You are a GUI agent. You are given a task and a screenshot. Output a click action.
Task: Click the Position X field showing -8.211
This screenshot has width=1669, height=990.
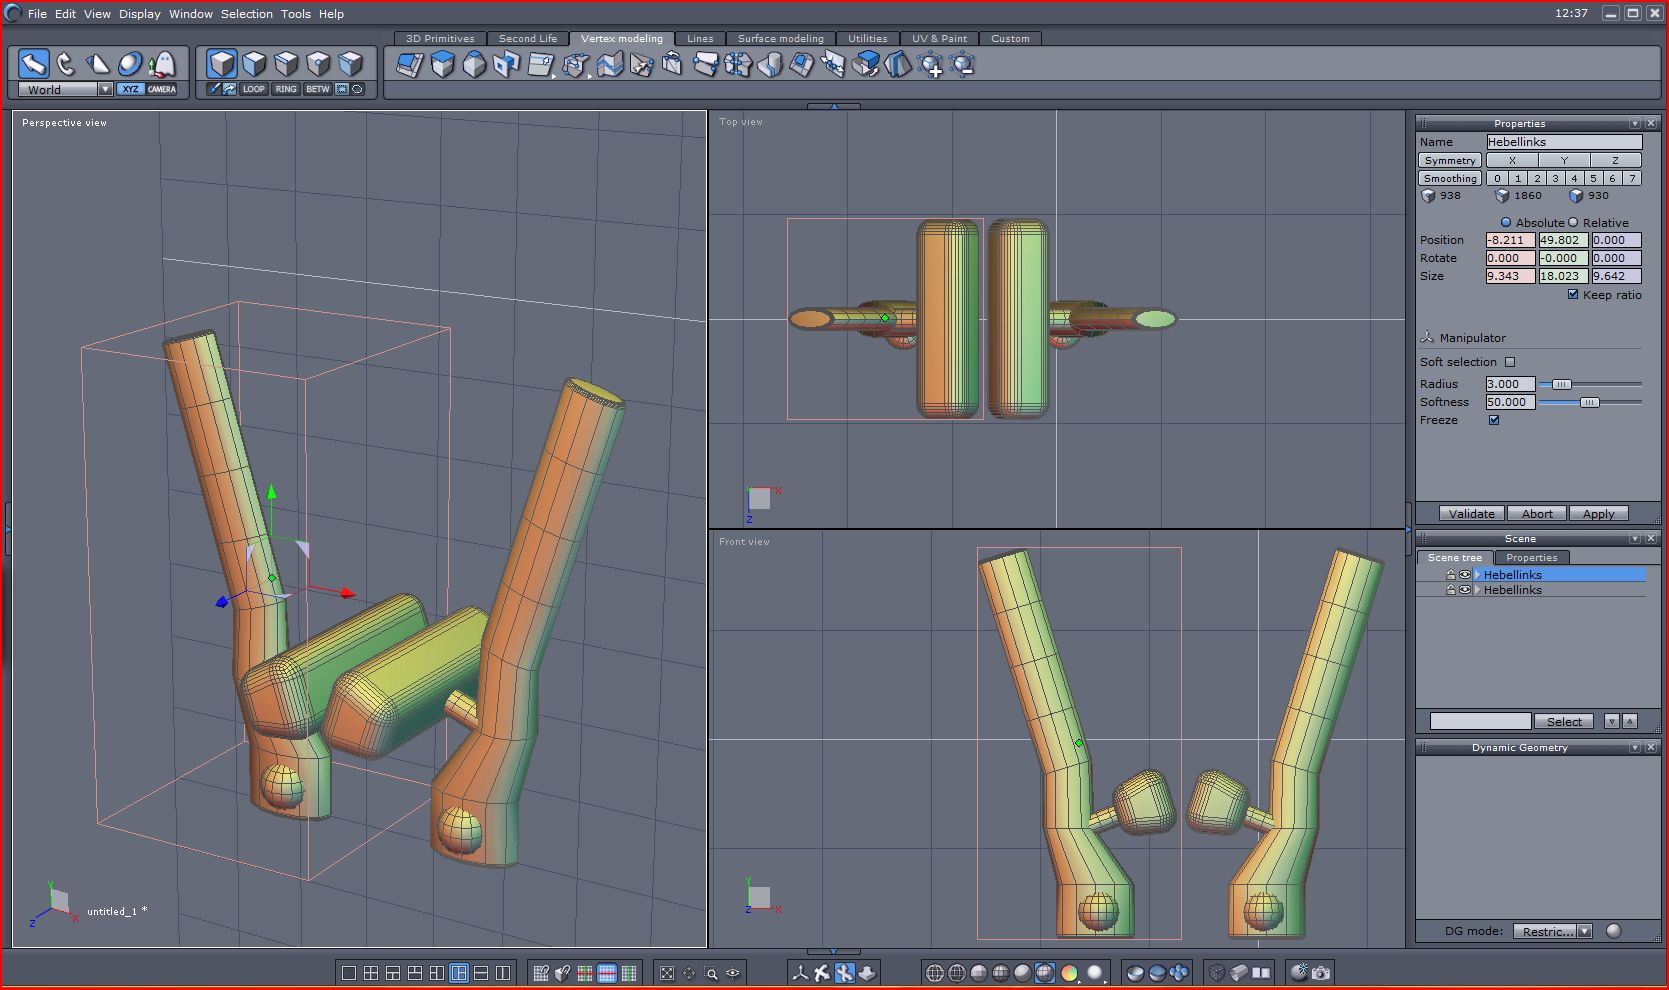[x=1510, y=240]
